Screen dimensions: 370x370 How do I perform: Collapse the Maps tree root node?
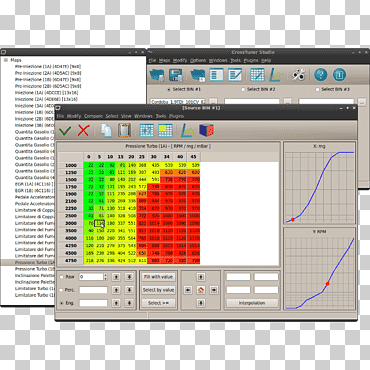click(x=6, y=60)
